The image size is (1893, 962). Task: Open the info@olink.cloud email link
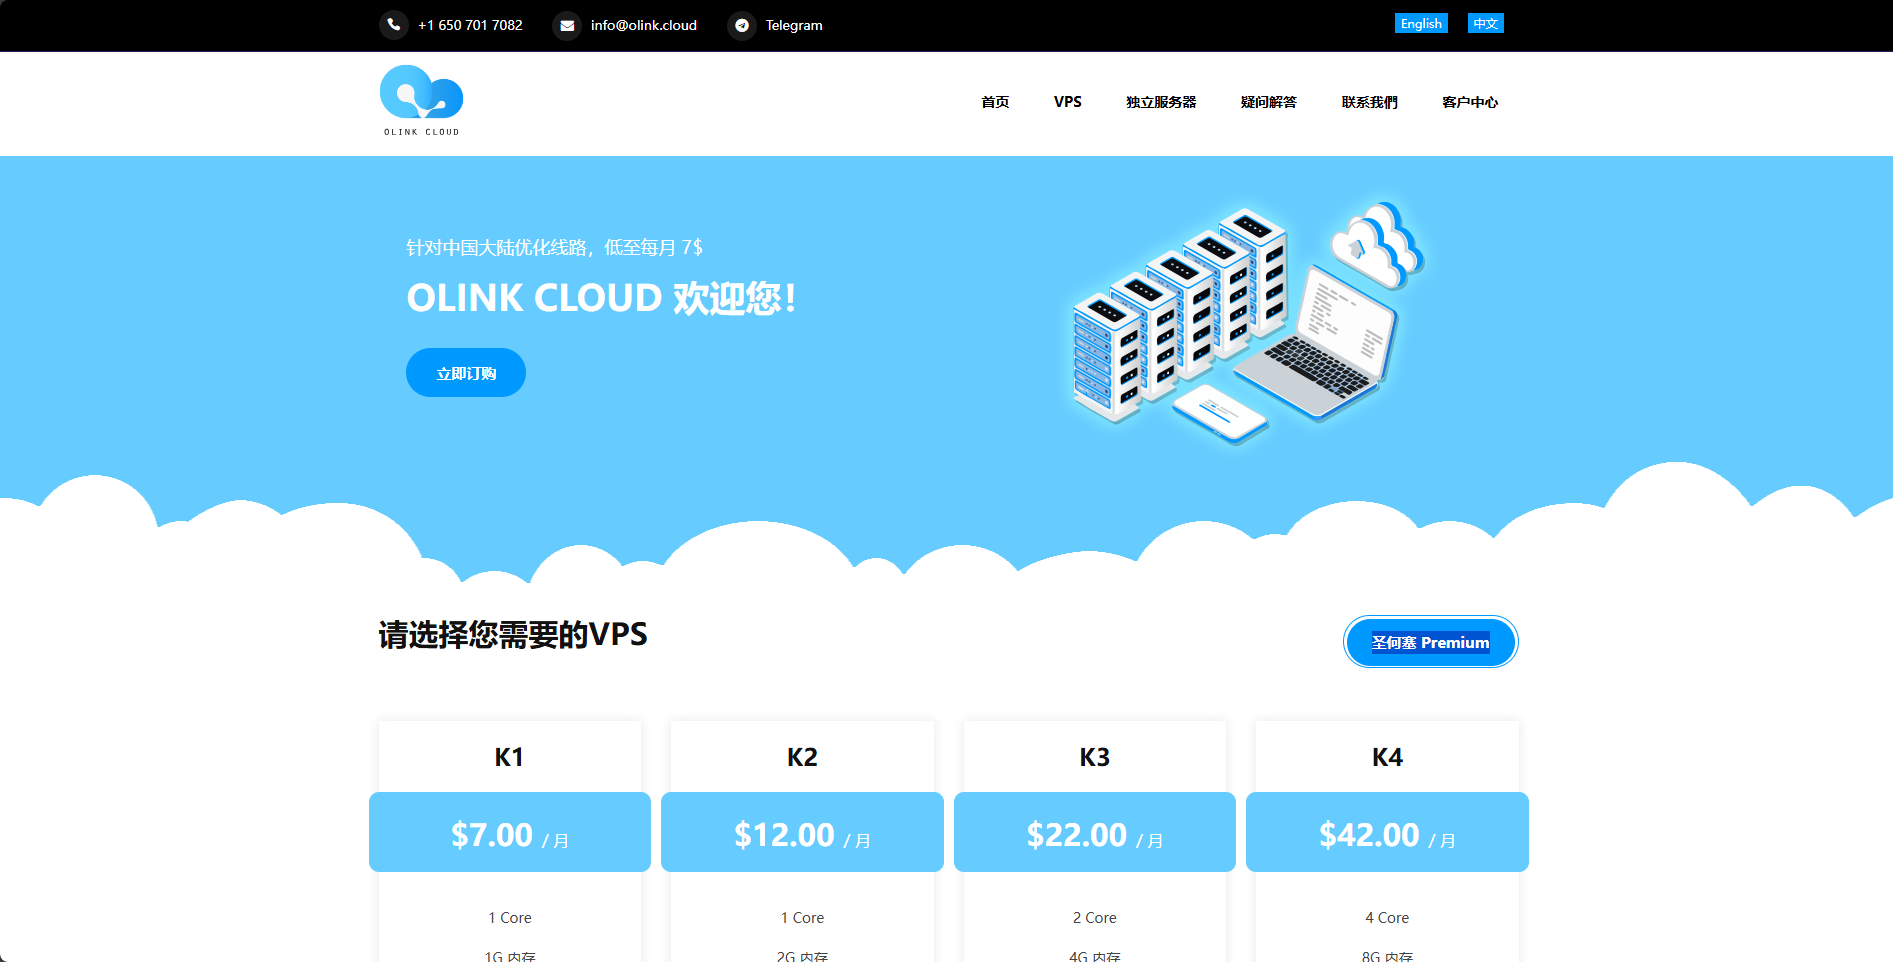click(x=644, y=25)
